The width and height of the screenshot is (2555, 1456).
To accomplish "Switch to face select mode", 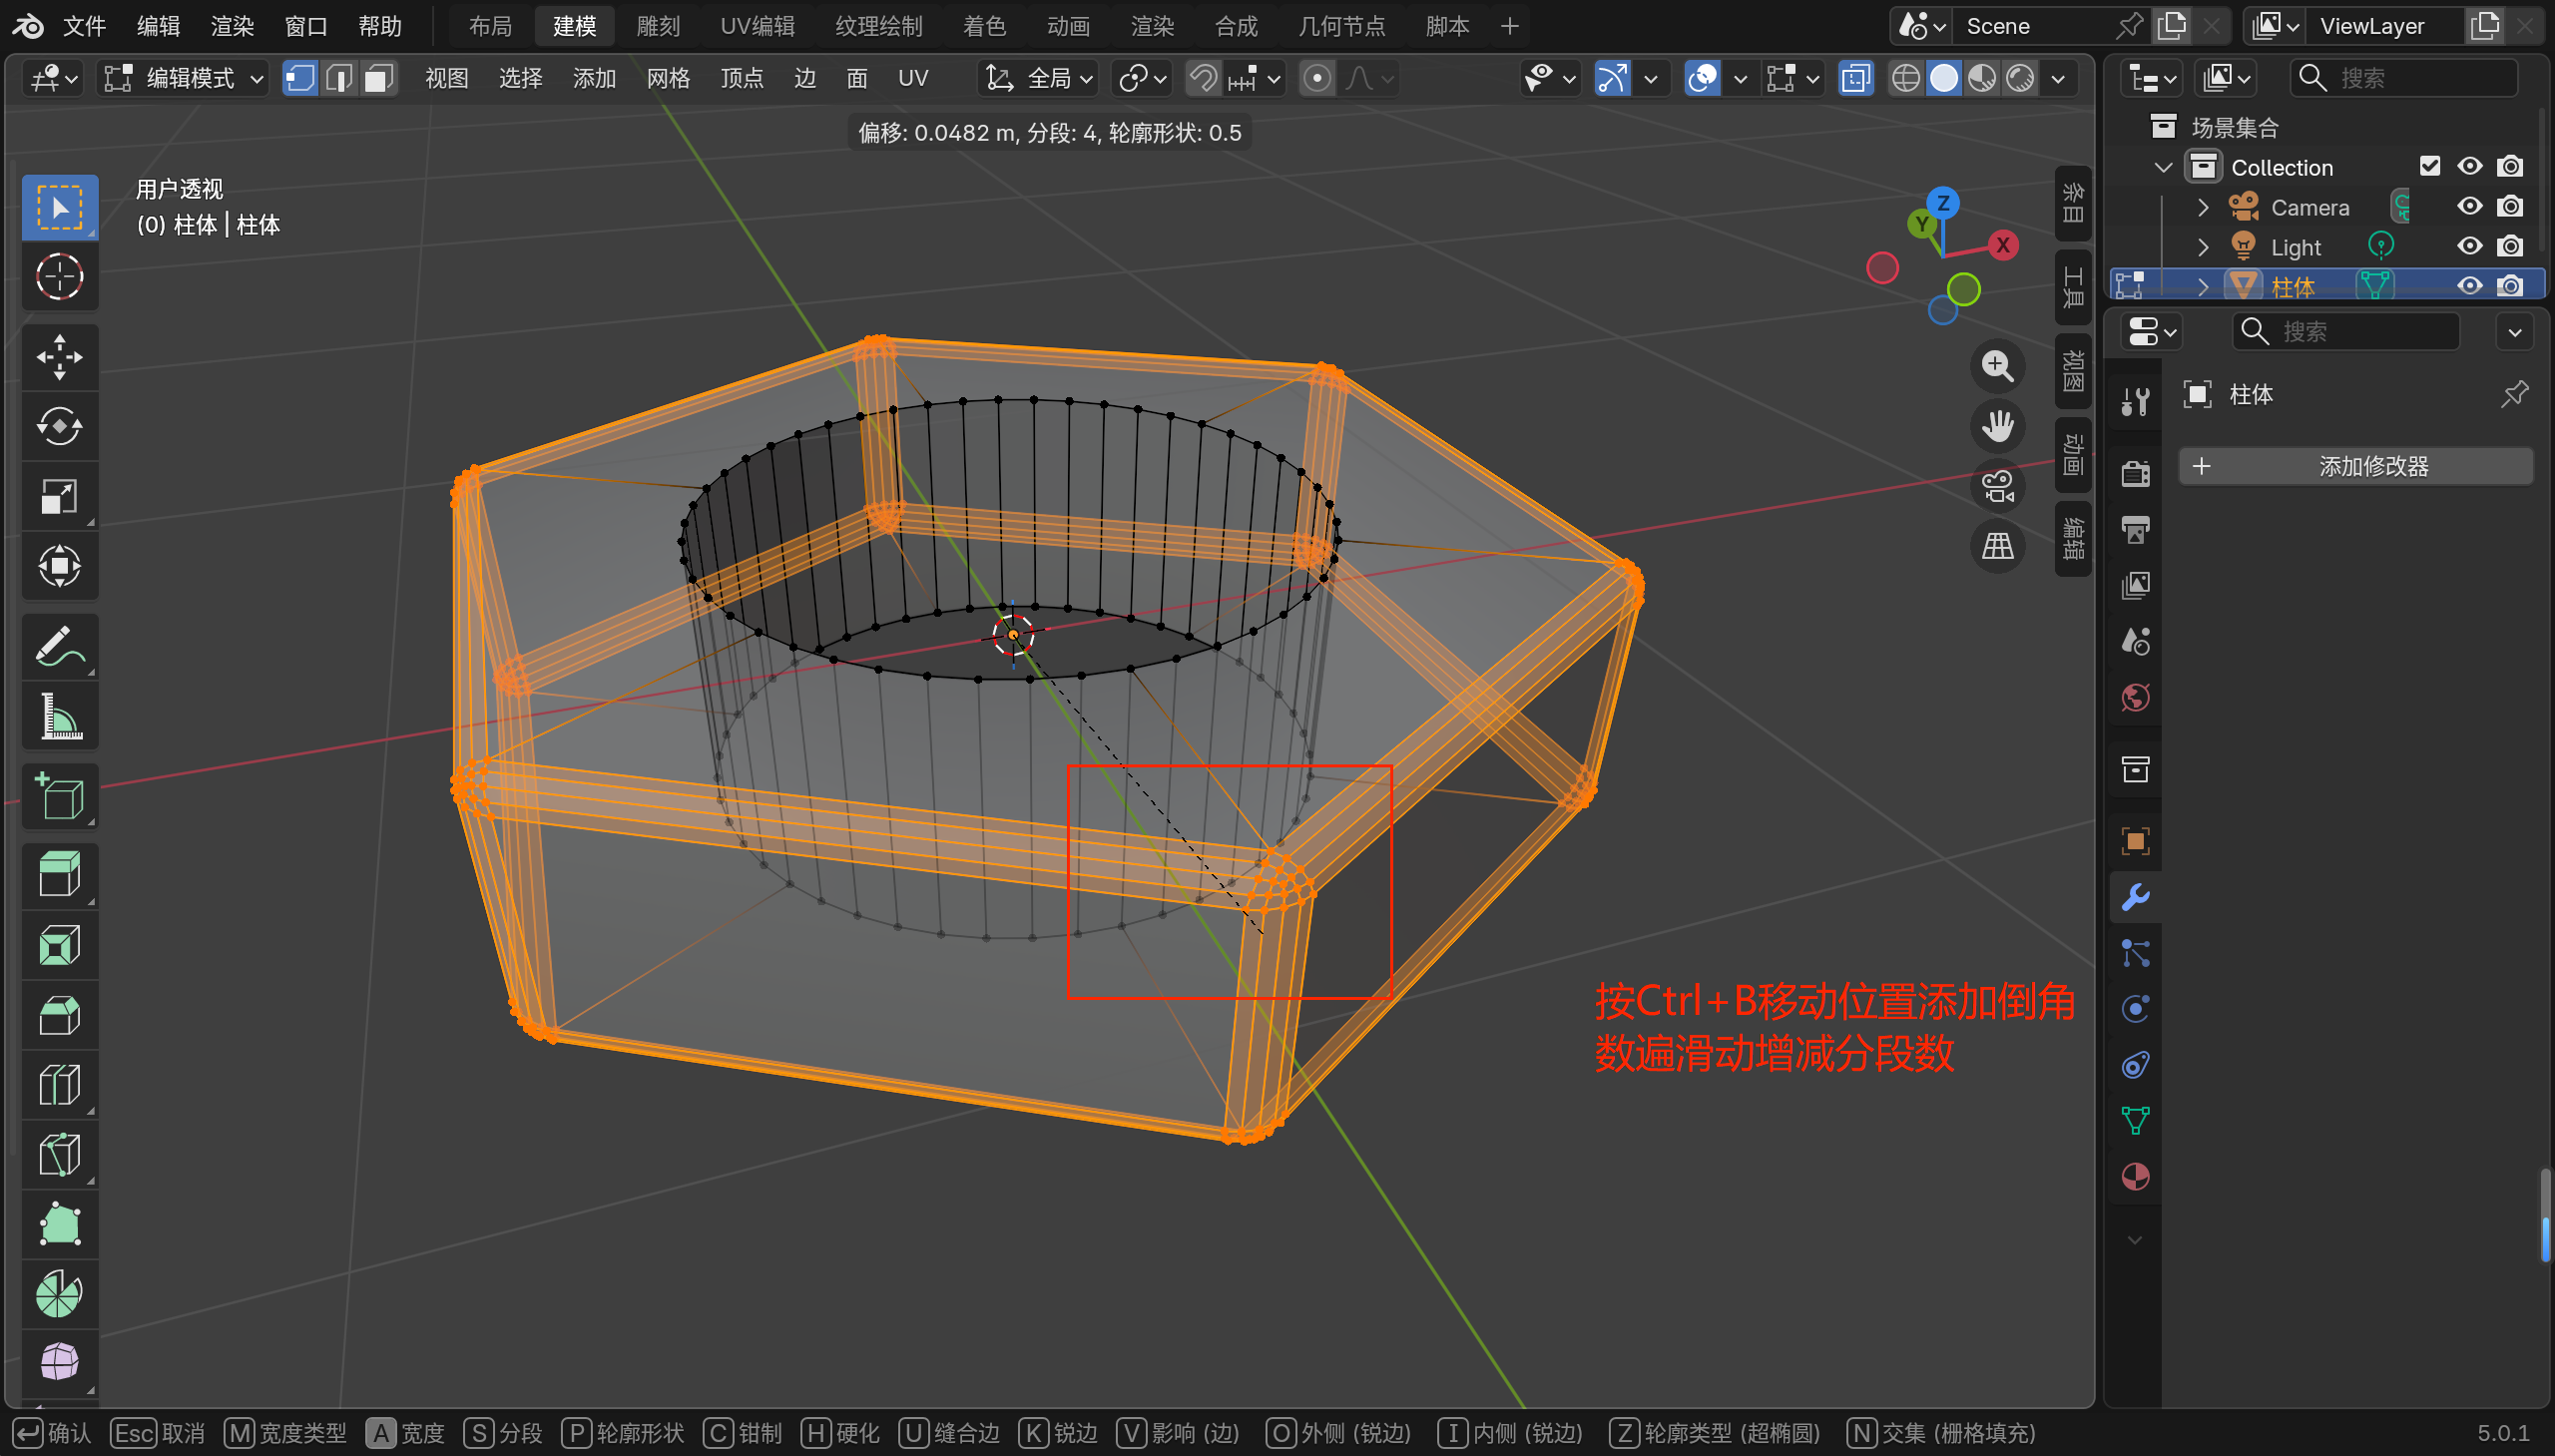I will tap(378, 78).
